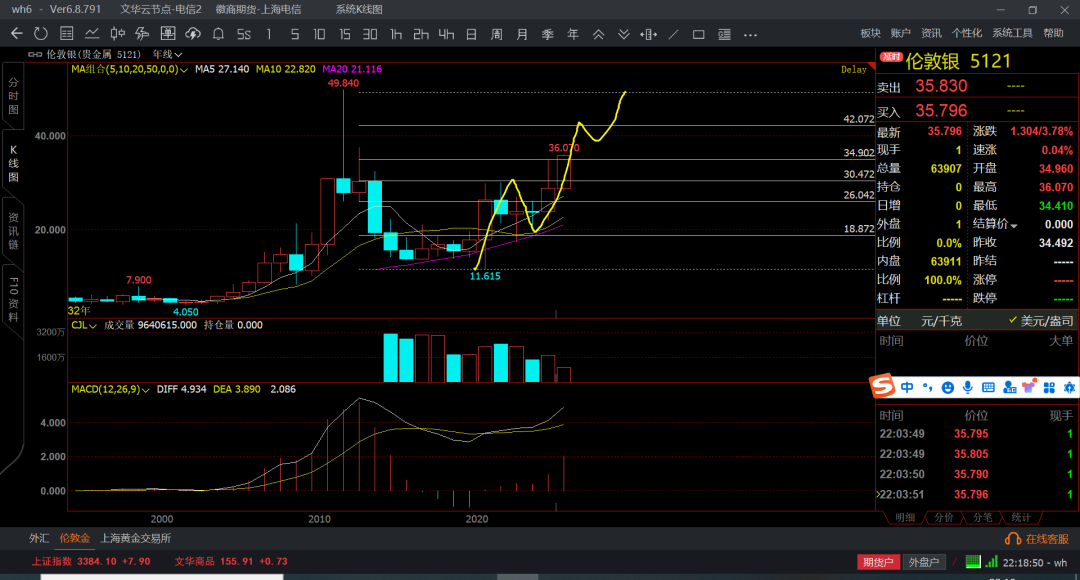Switch to the 分价 tab
Image resolution: width=1080 pixels, height=580 pixels.
pos(943,517)
